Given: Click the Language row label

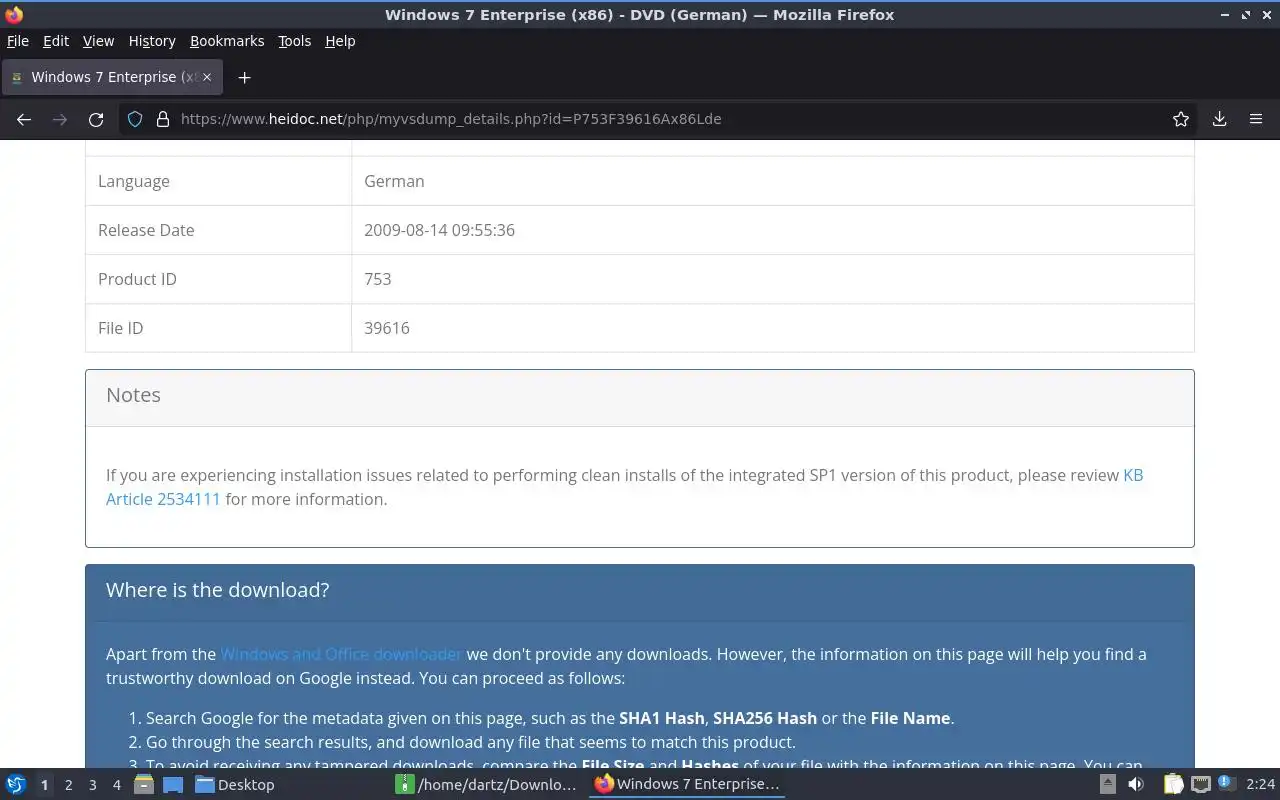Looking at the screenshot, I should [134, 181].
